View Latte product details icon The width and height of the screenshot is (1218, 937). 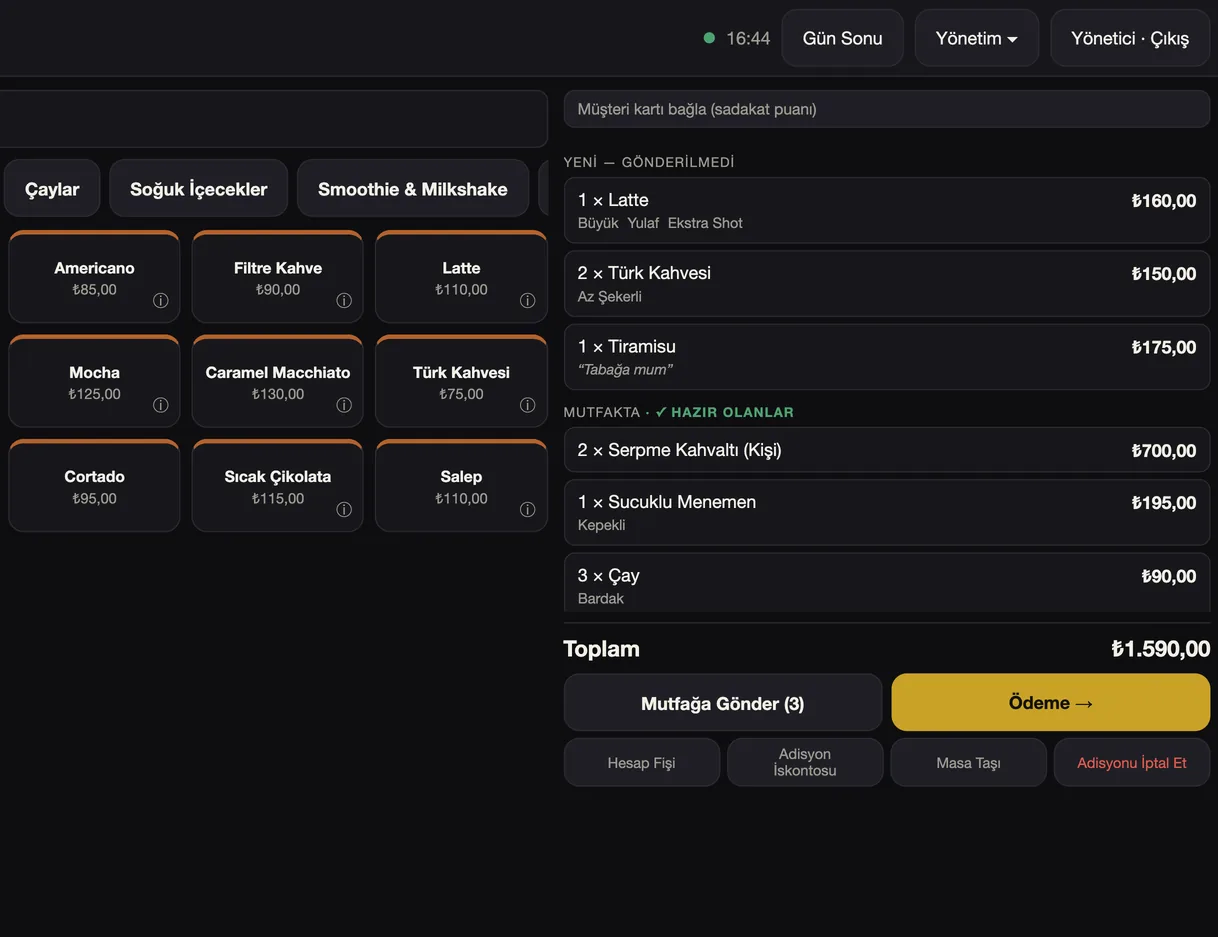[528, 300]
